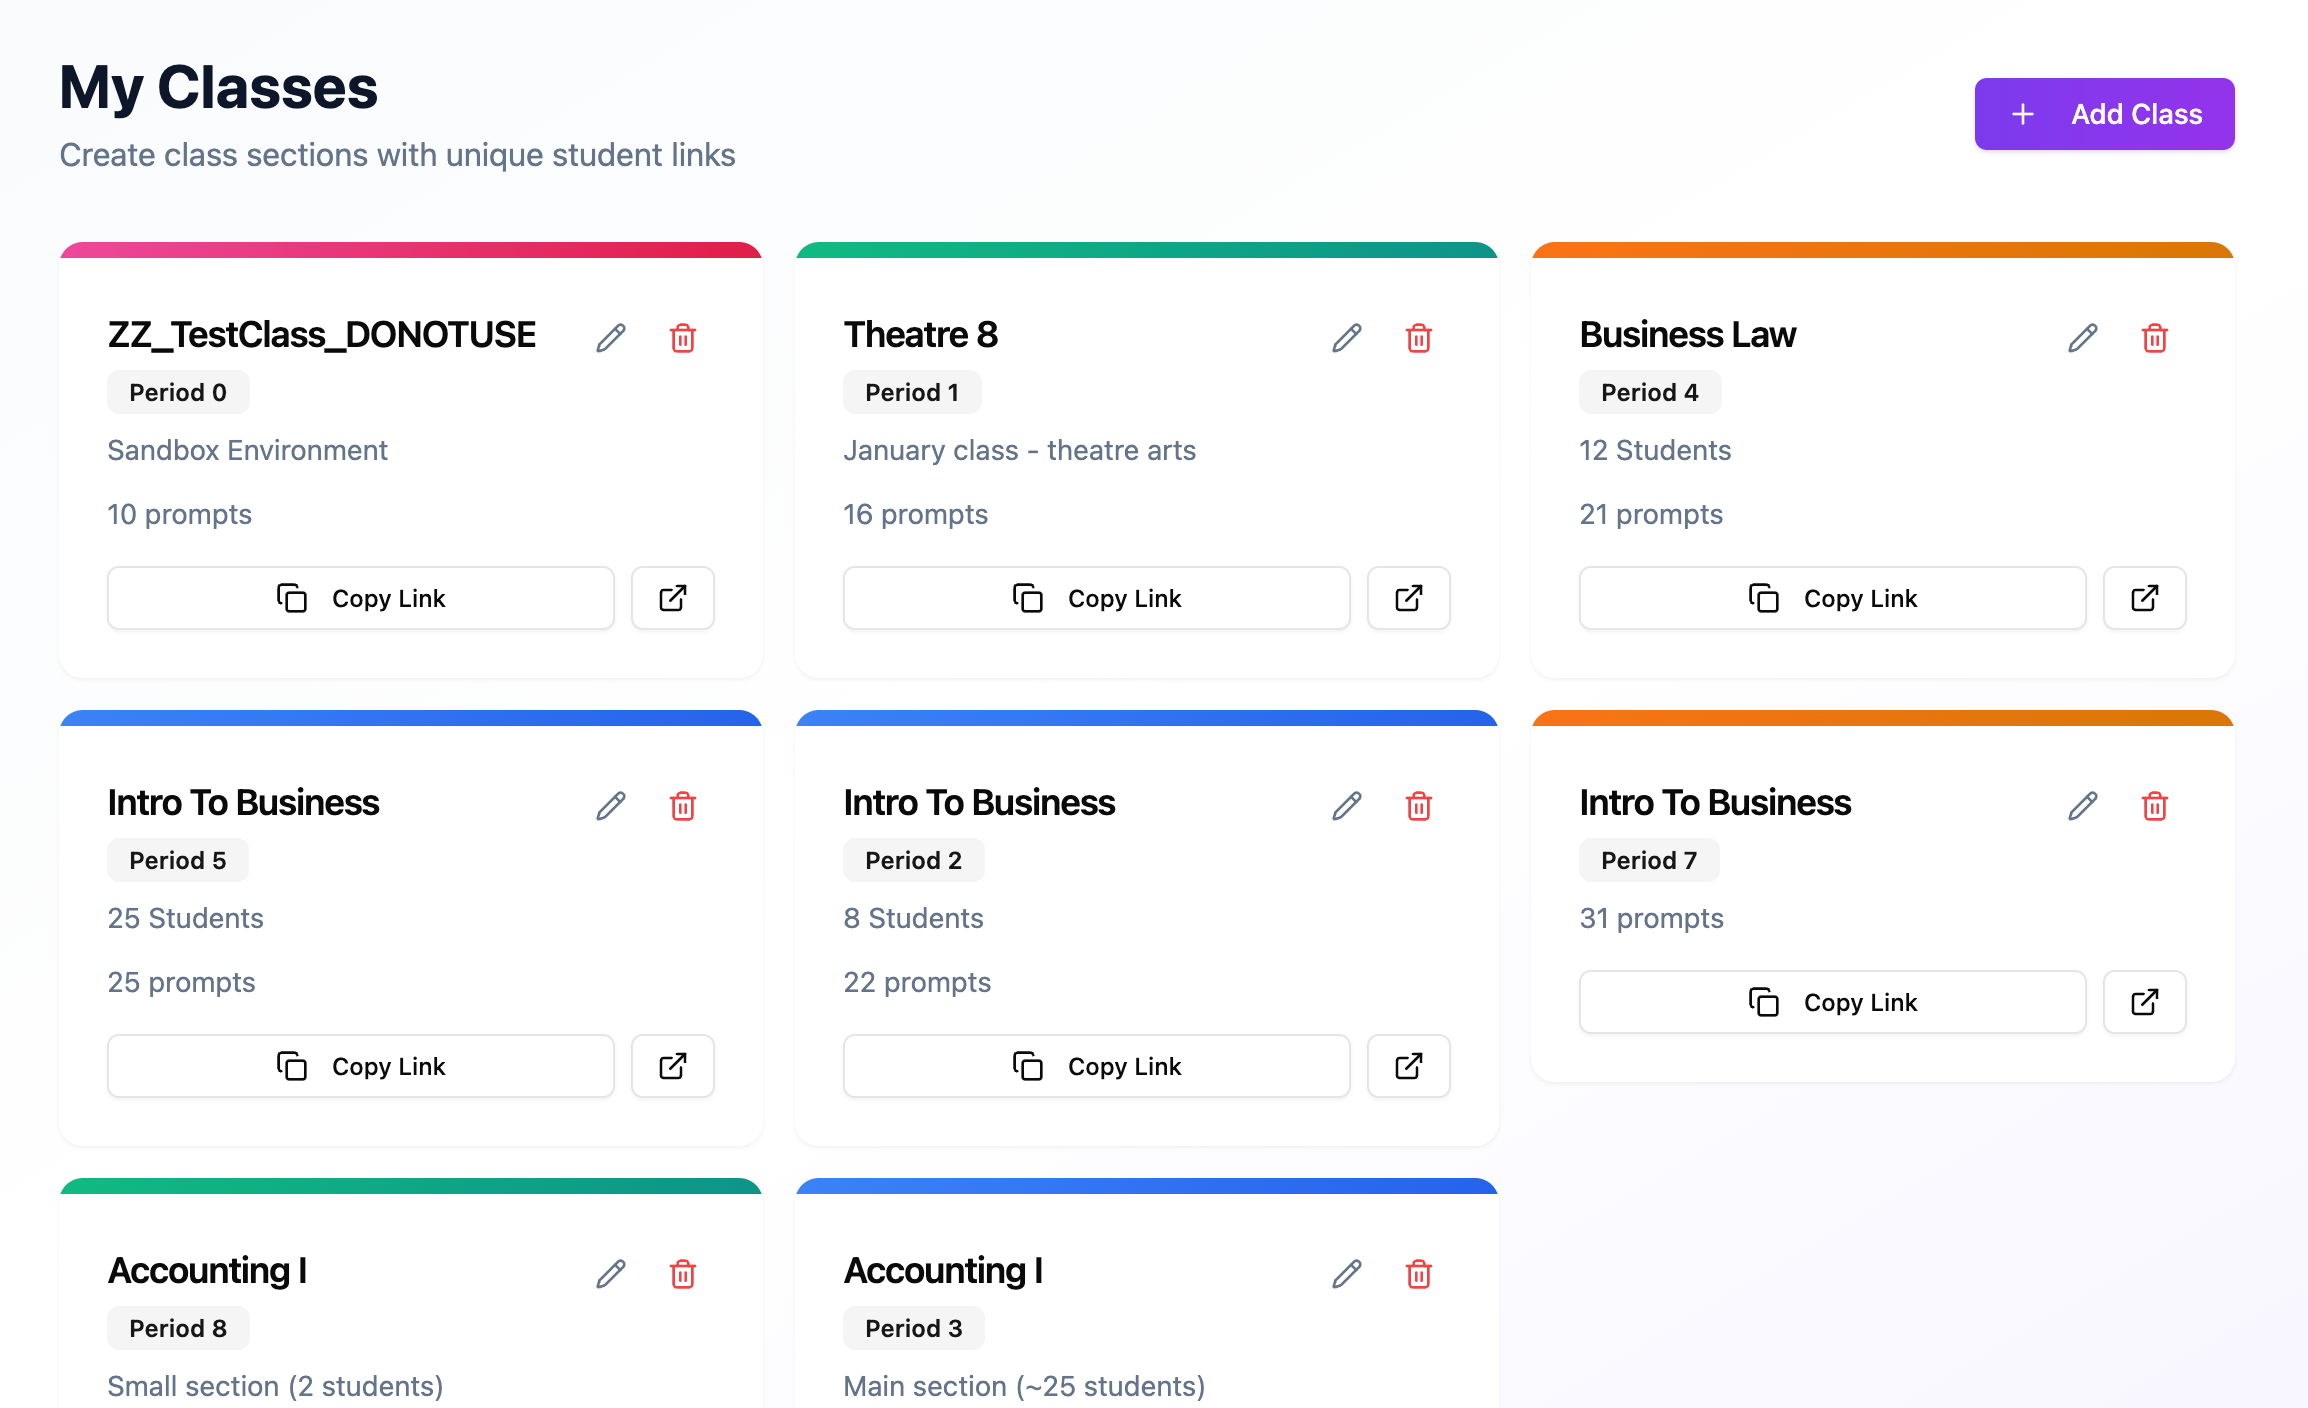Delete Intro To Business Period 7
The height and width of the screenshot is (1408, 2308).
(x=2155, y=806)
